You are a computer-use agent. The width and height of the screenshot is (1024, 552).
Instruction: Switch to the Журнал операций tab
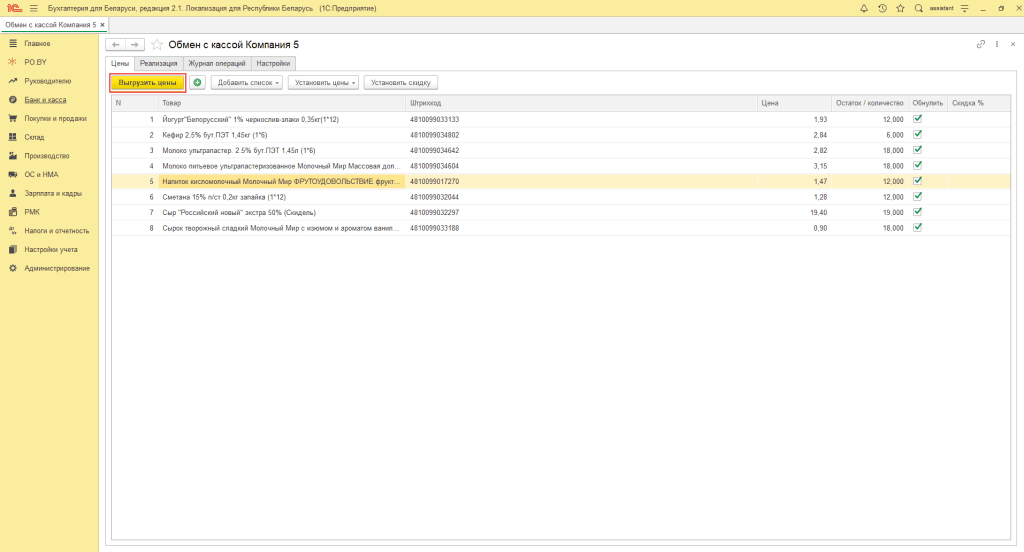click(x=217, y=63)
